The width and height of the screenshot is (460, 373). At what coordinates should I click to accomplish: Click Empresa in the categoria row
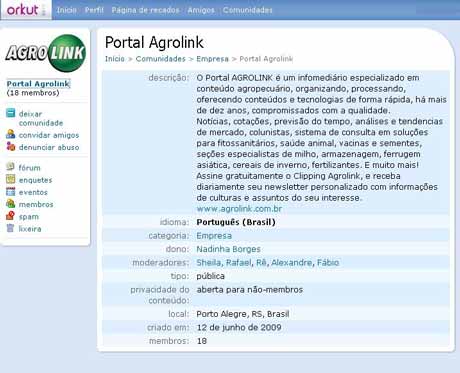click(x=214, y=236)
